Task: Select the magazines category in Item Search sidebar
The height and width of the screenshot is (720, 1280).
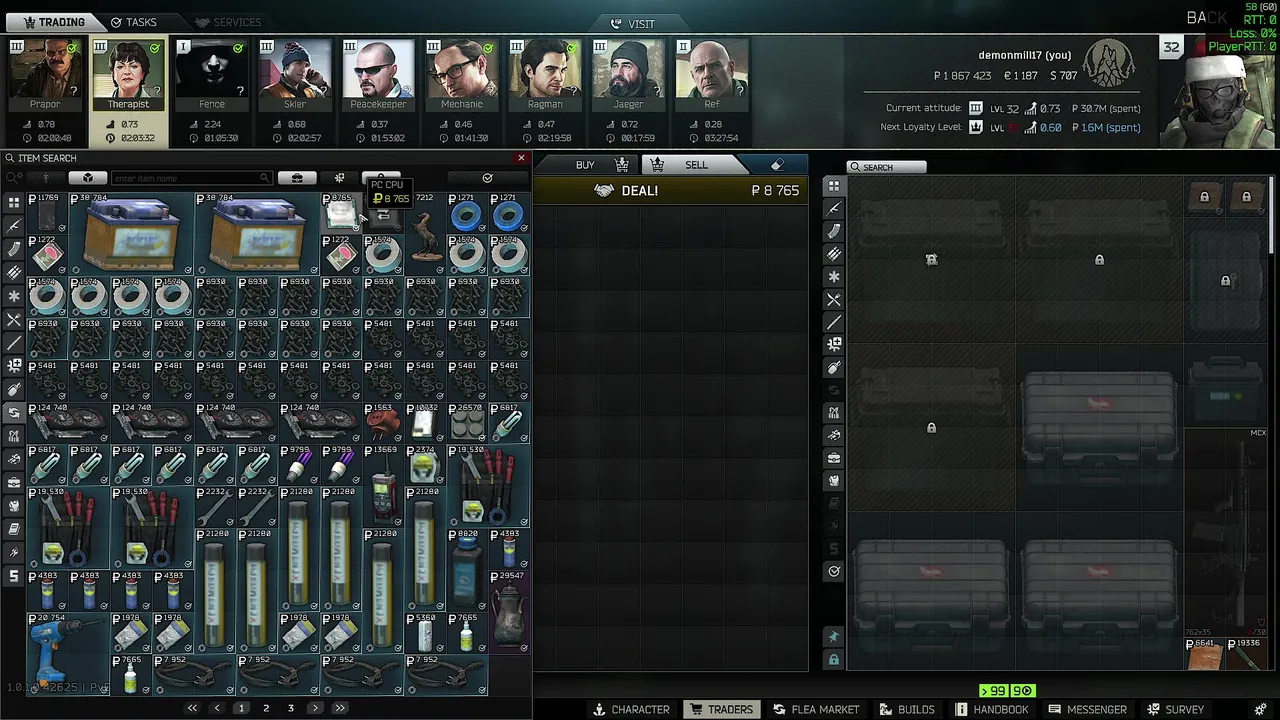Action: (x=14, y=249)
